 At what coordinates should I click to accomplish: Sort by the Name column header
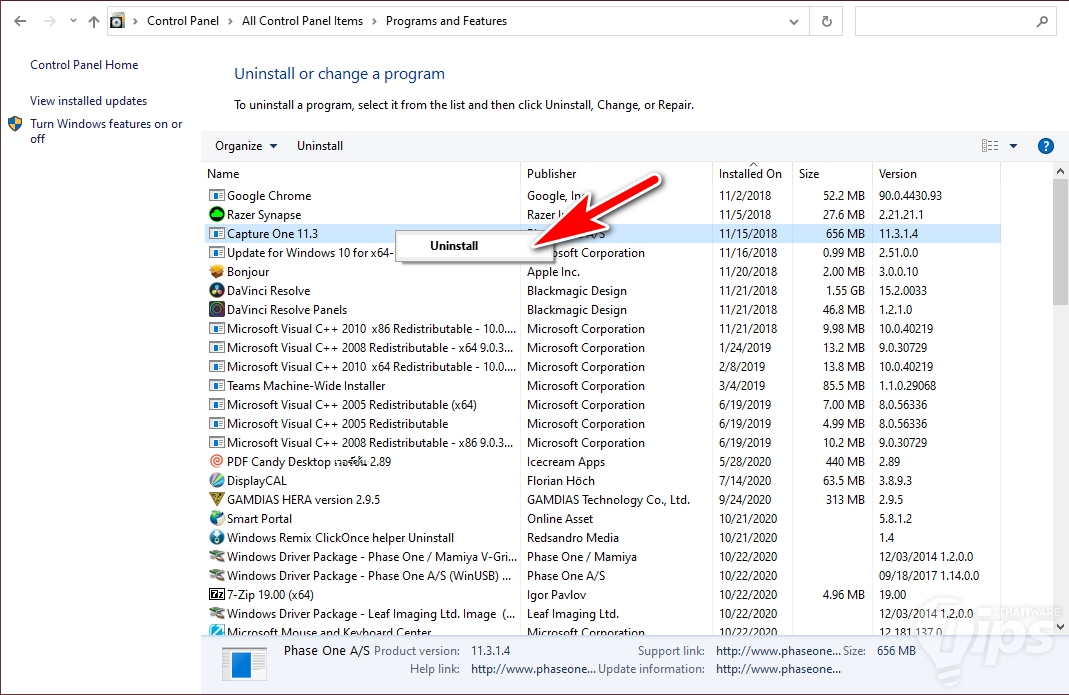tap(361, 174)
